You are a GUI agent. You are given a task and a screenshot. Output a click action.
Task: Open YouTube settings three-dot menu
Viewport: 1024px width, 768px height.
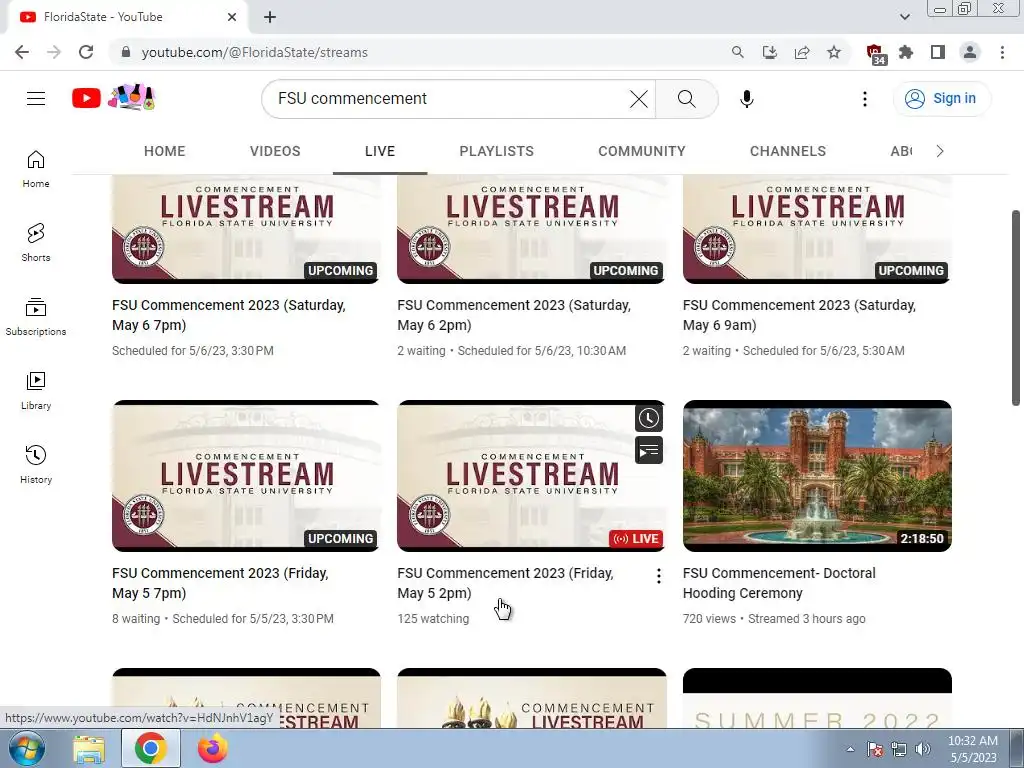point(865,99)
